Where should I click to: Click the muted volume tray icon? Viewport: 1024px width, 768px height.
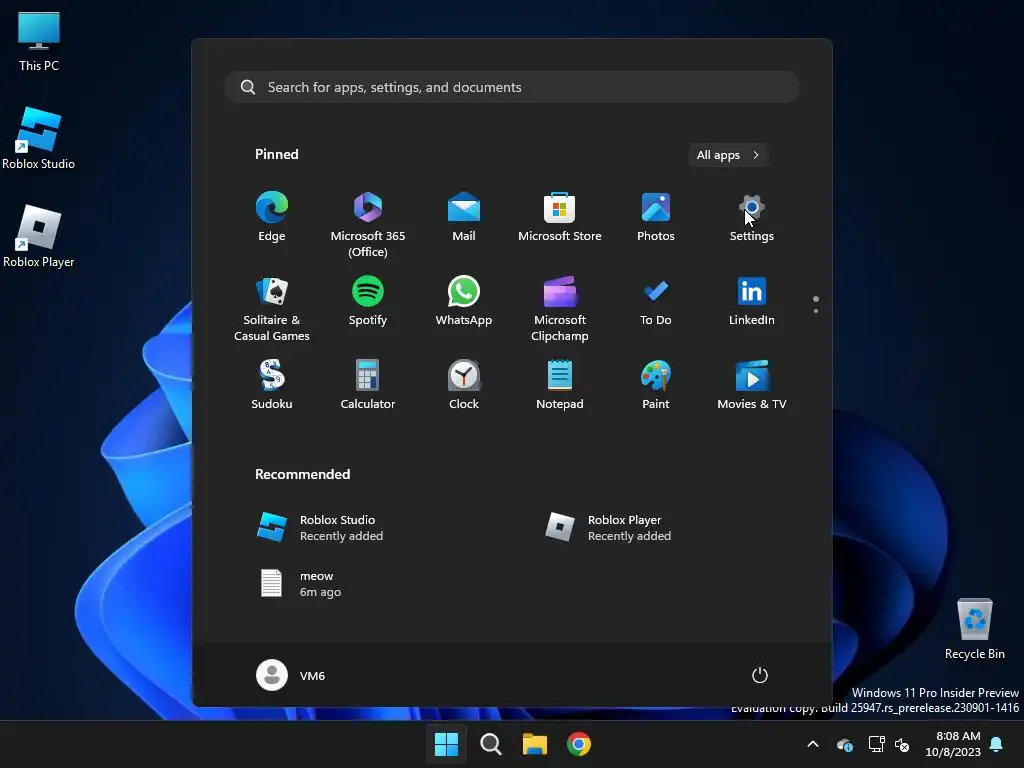click(902, 744)
